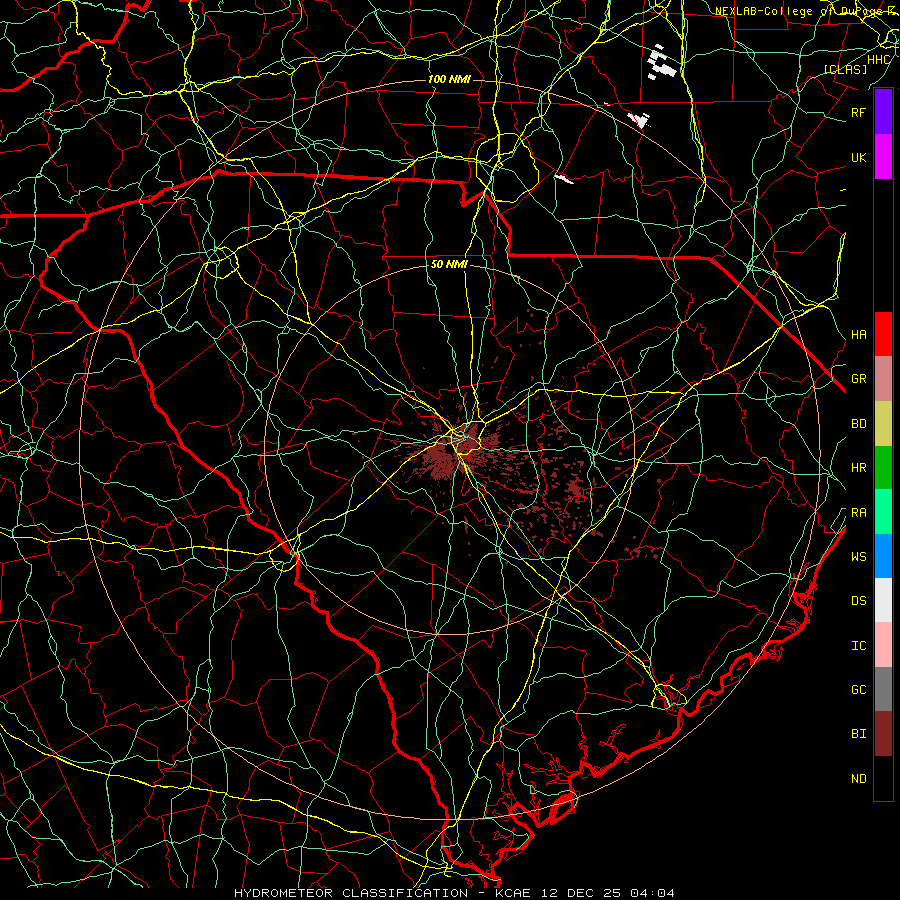
Task: Choose the light pink IC legend swatch
Action: [883, 645]
